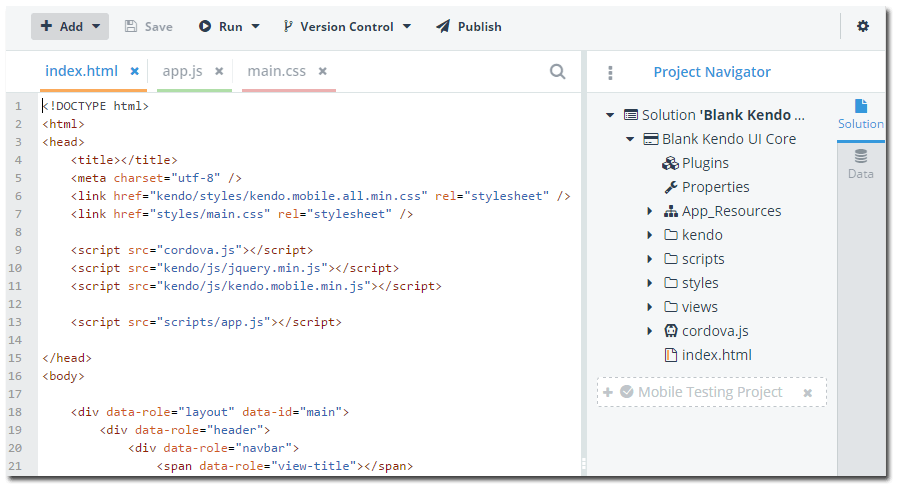909x499 pixels.
Task: Open settings via the gear icon
Action: click(x=863, y=26)
